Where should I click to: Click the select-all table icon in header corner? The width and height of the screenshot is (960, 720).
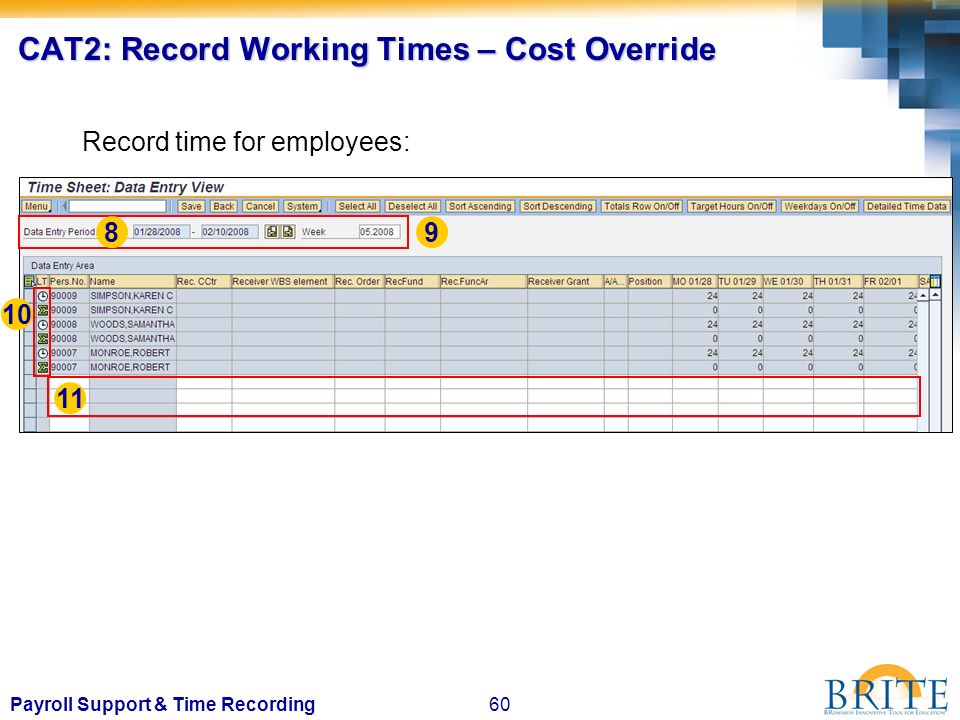[x=29, y=282]
